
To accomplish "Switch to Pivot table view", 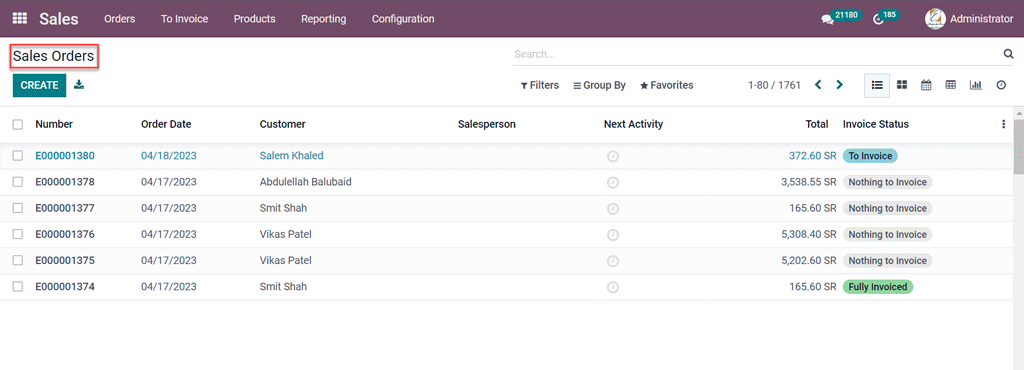I will (951, 85).
